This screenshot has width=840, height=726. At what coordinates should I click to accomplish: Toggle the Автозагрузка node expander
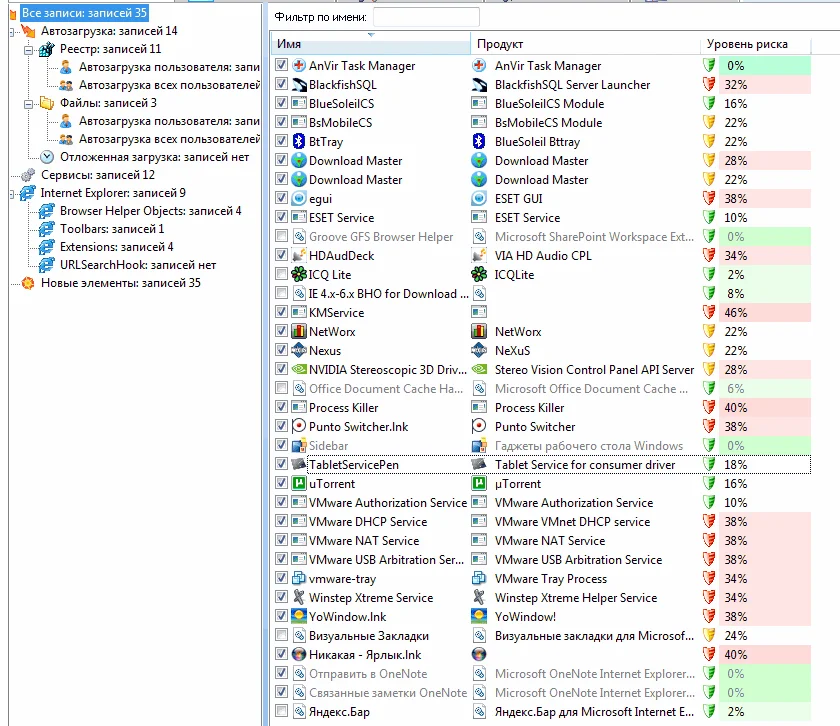(12, 32)
